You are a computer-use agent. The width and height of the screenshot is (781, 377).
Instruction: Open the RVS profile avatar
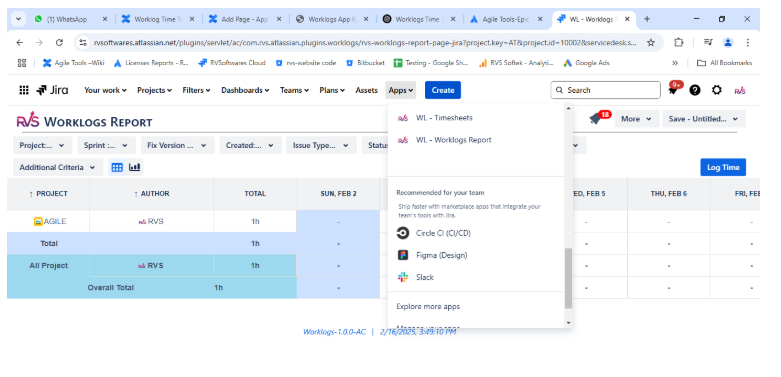pos(740,90)
